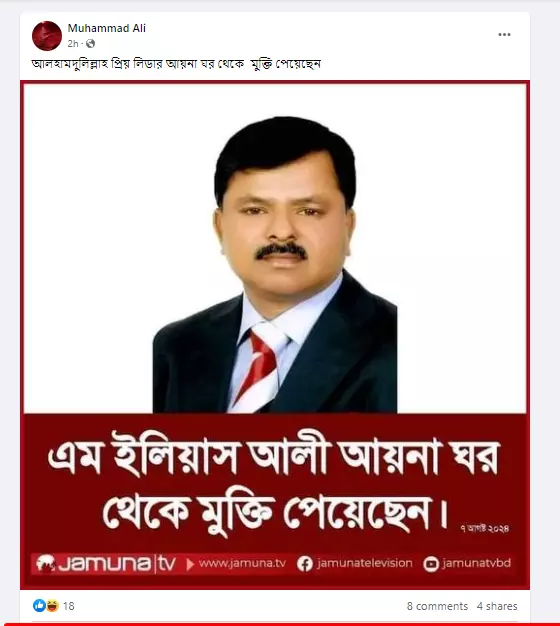Open the 8 comments link
Screen dimensions: 560x626
coord(437,606)
